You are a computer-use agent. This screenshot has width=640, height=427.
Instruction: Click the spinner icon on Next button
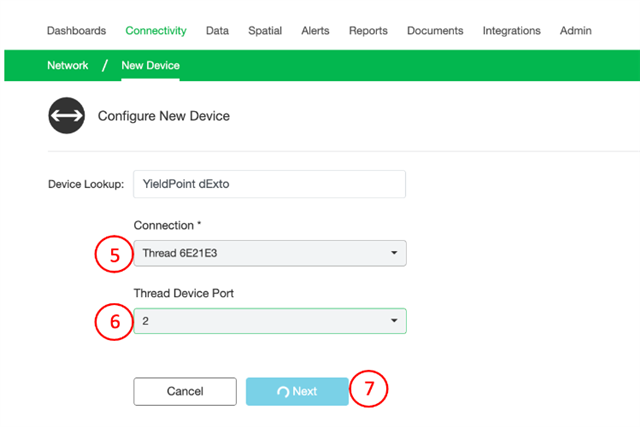(283, 392)
